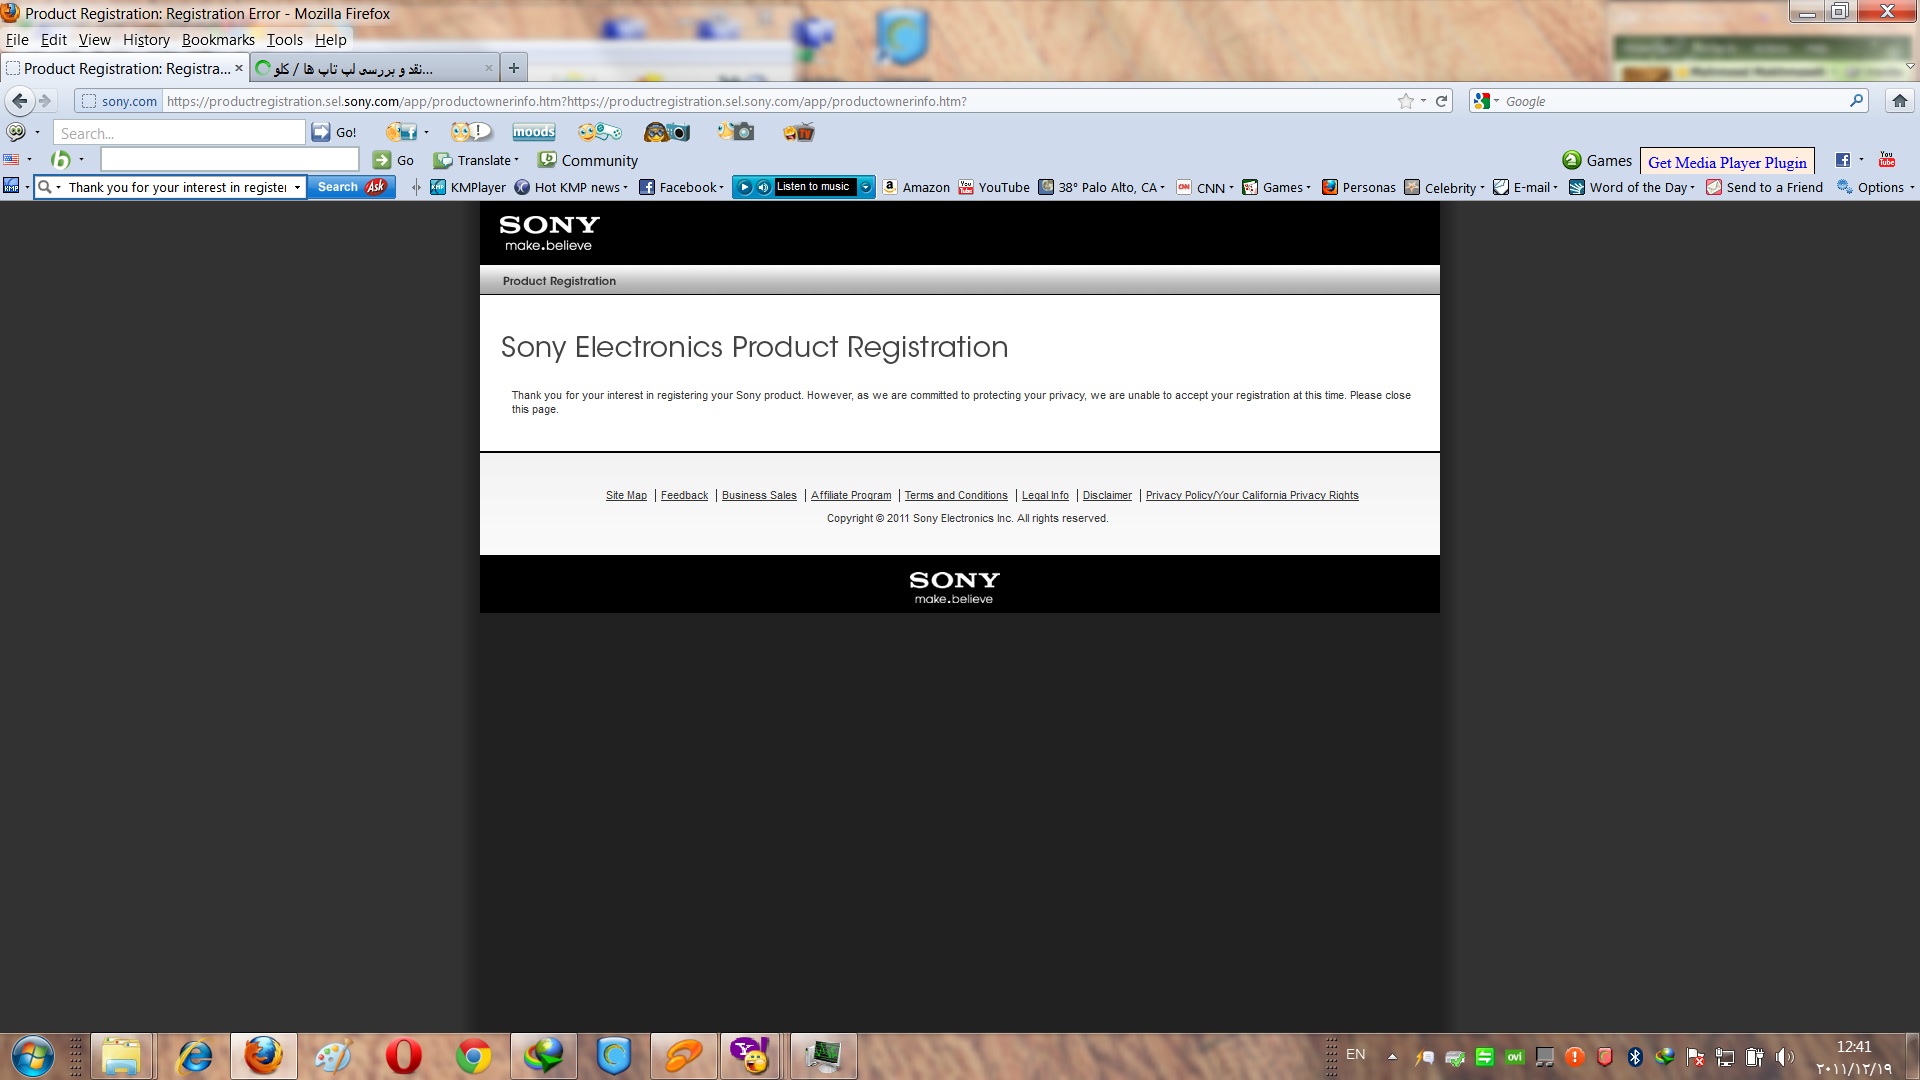Open the smiley TV icon
This screenshot has width=1920, height=1080.
point(798,132)
